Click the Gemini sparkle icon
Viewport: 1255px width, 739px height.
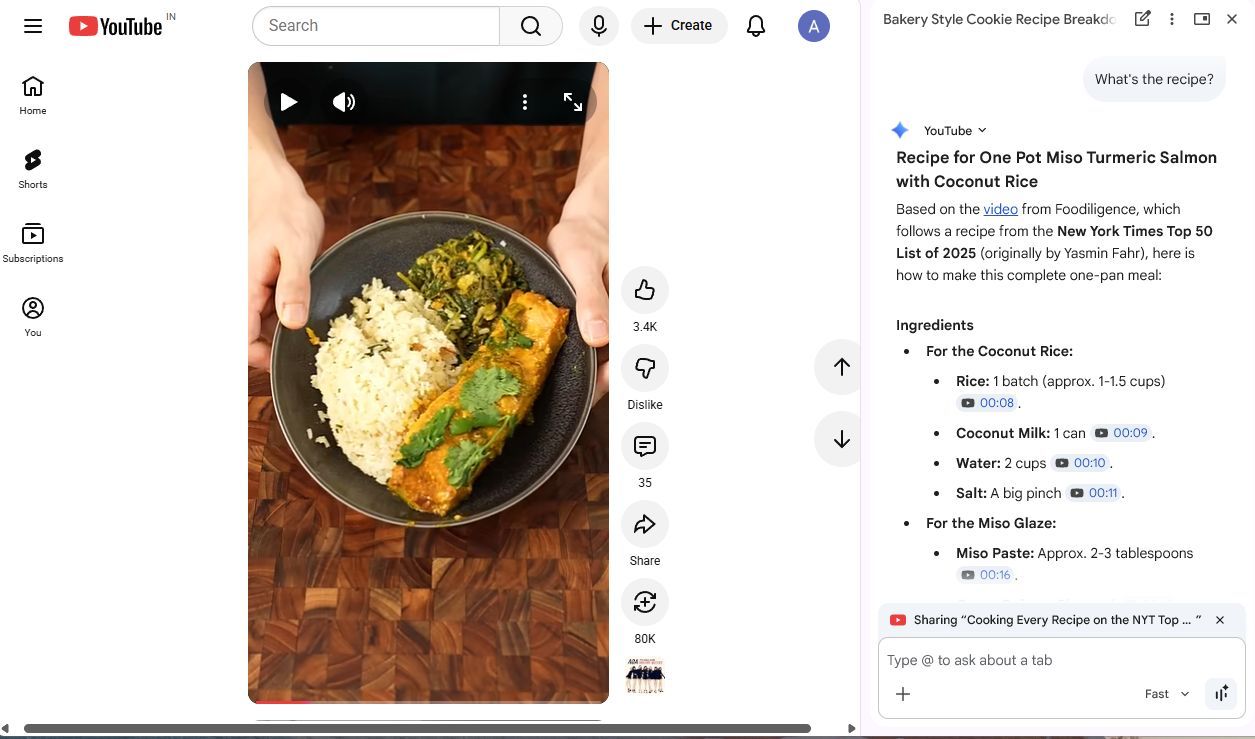(x=900, y=131)
